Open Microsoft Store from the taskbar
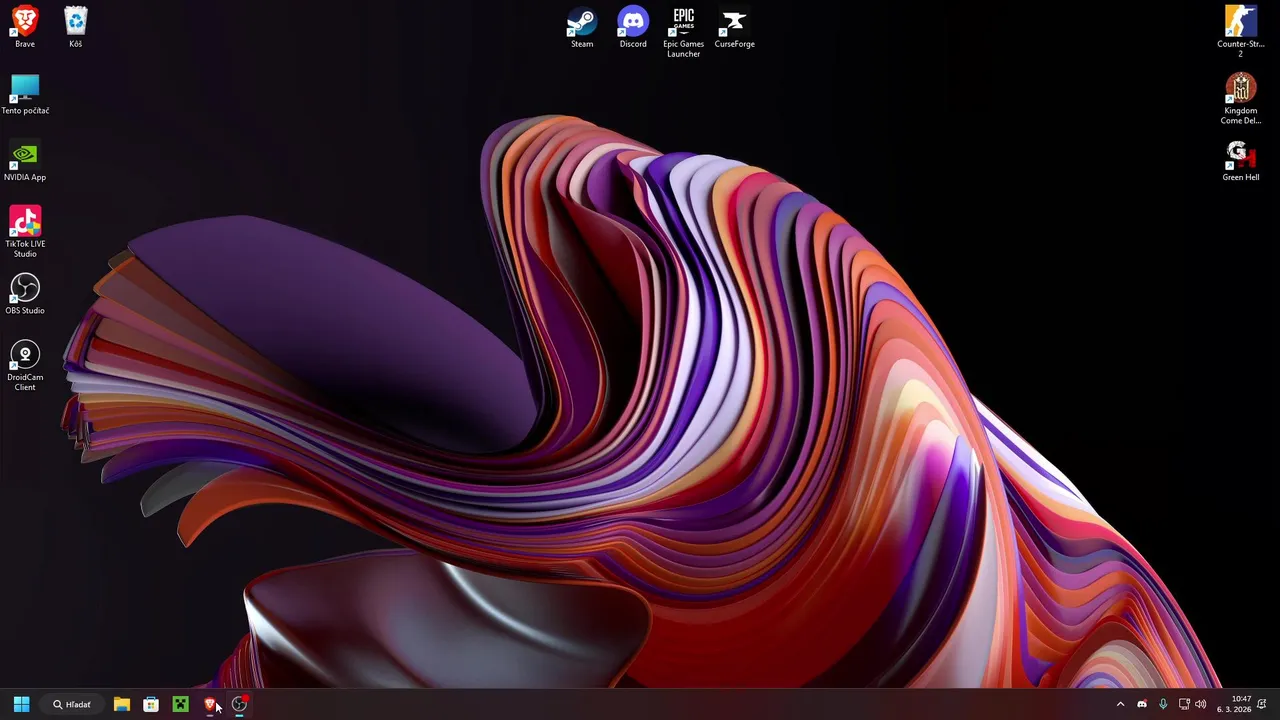1280x720 pixels. click(151, 705)
